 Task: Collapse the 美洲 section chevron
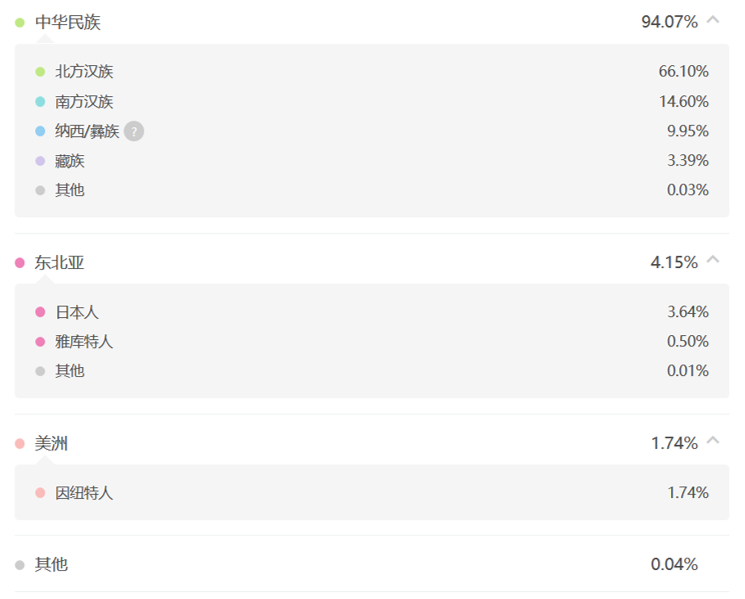[713, 441]
